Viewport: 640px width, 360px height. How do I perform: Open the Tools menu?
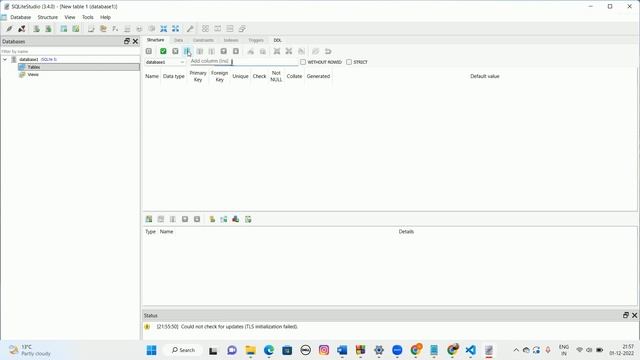(88, 17)
